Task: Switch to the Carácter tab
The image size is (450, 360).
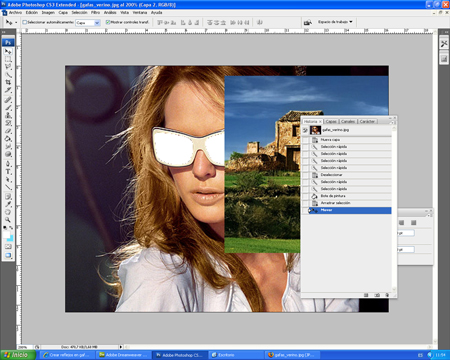Action: click(x=367, y=122)
